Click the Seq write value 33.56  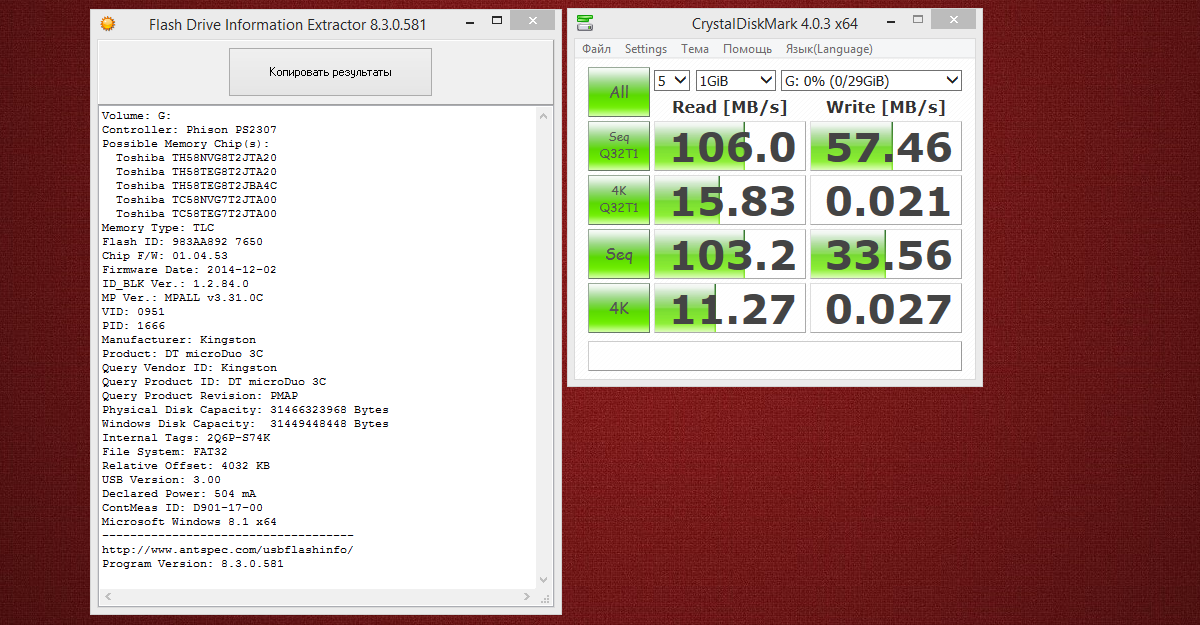(x=886, y=255)
